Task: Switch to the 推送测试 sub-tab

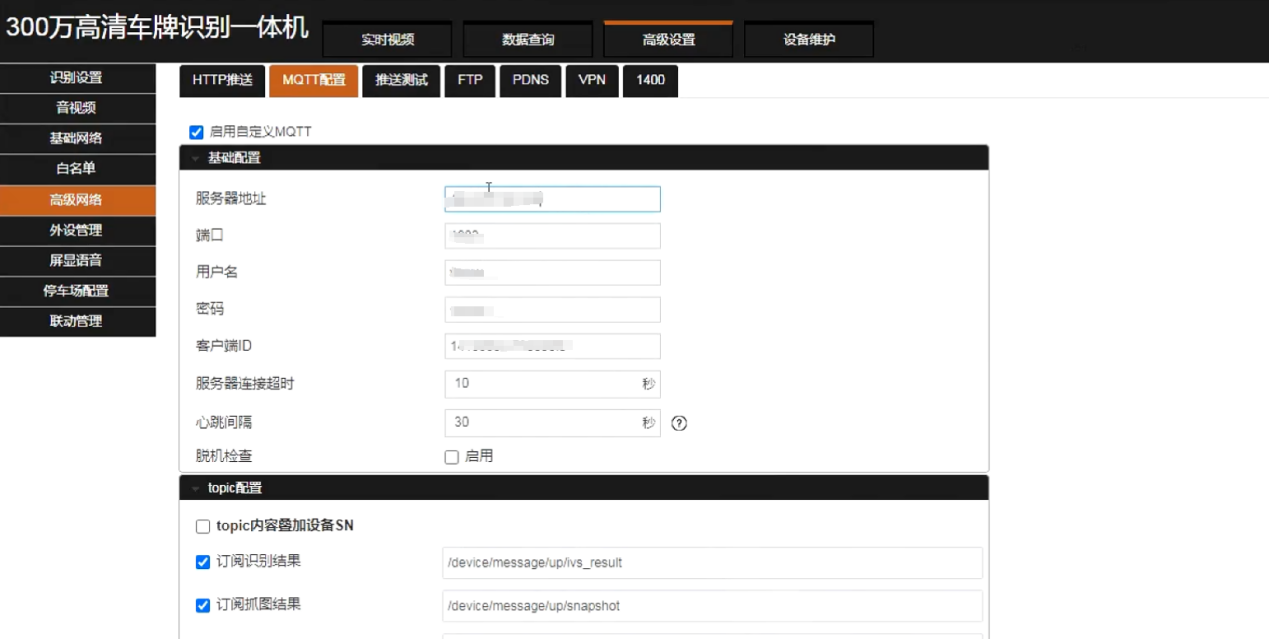Action: [401, 81]
